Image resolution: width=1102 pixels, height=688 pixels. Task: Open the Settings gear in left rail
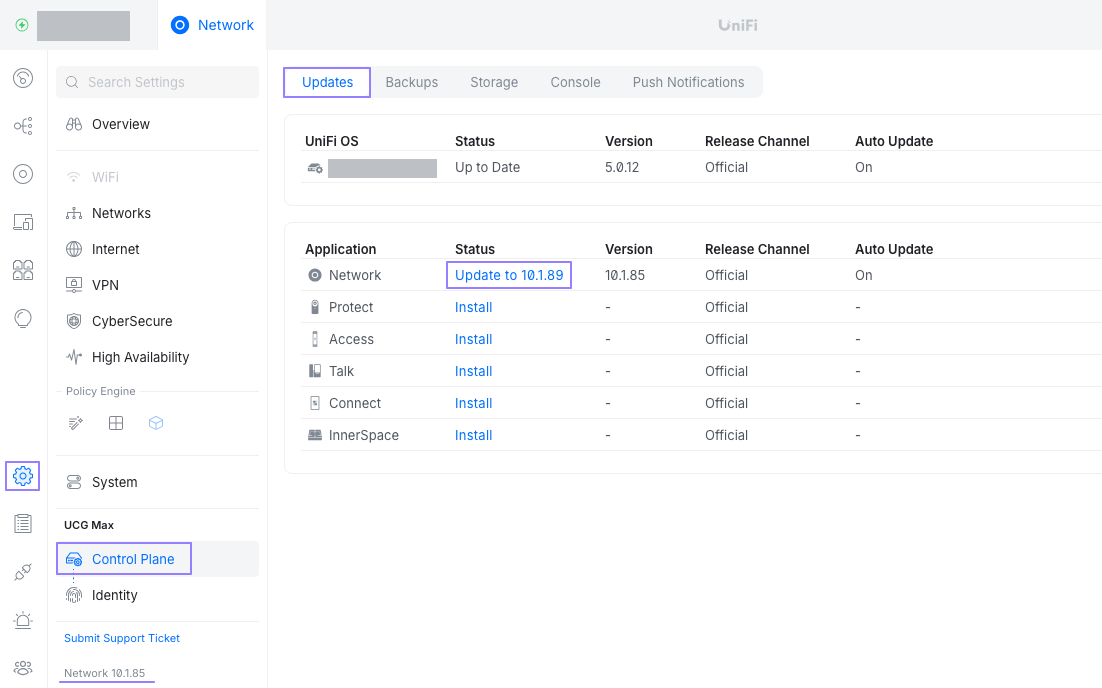point(22,476)
